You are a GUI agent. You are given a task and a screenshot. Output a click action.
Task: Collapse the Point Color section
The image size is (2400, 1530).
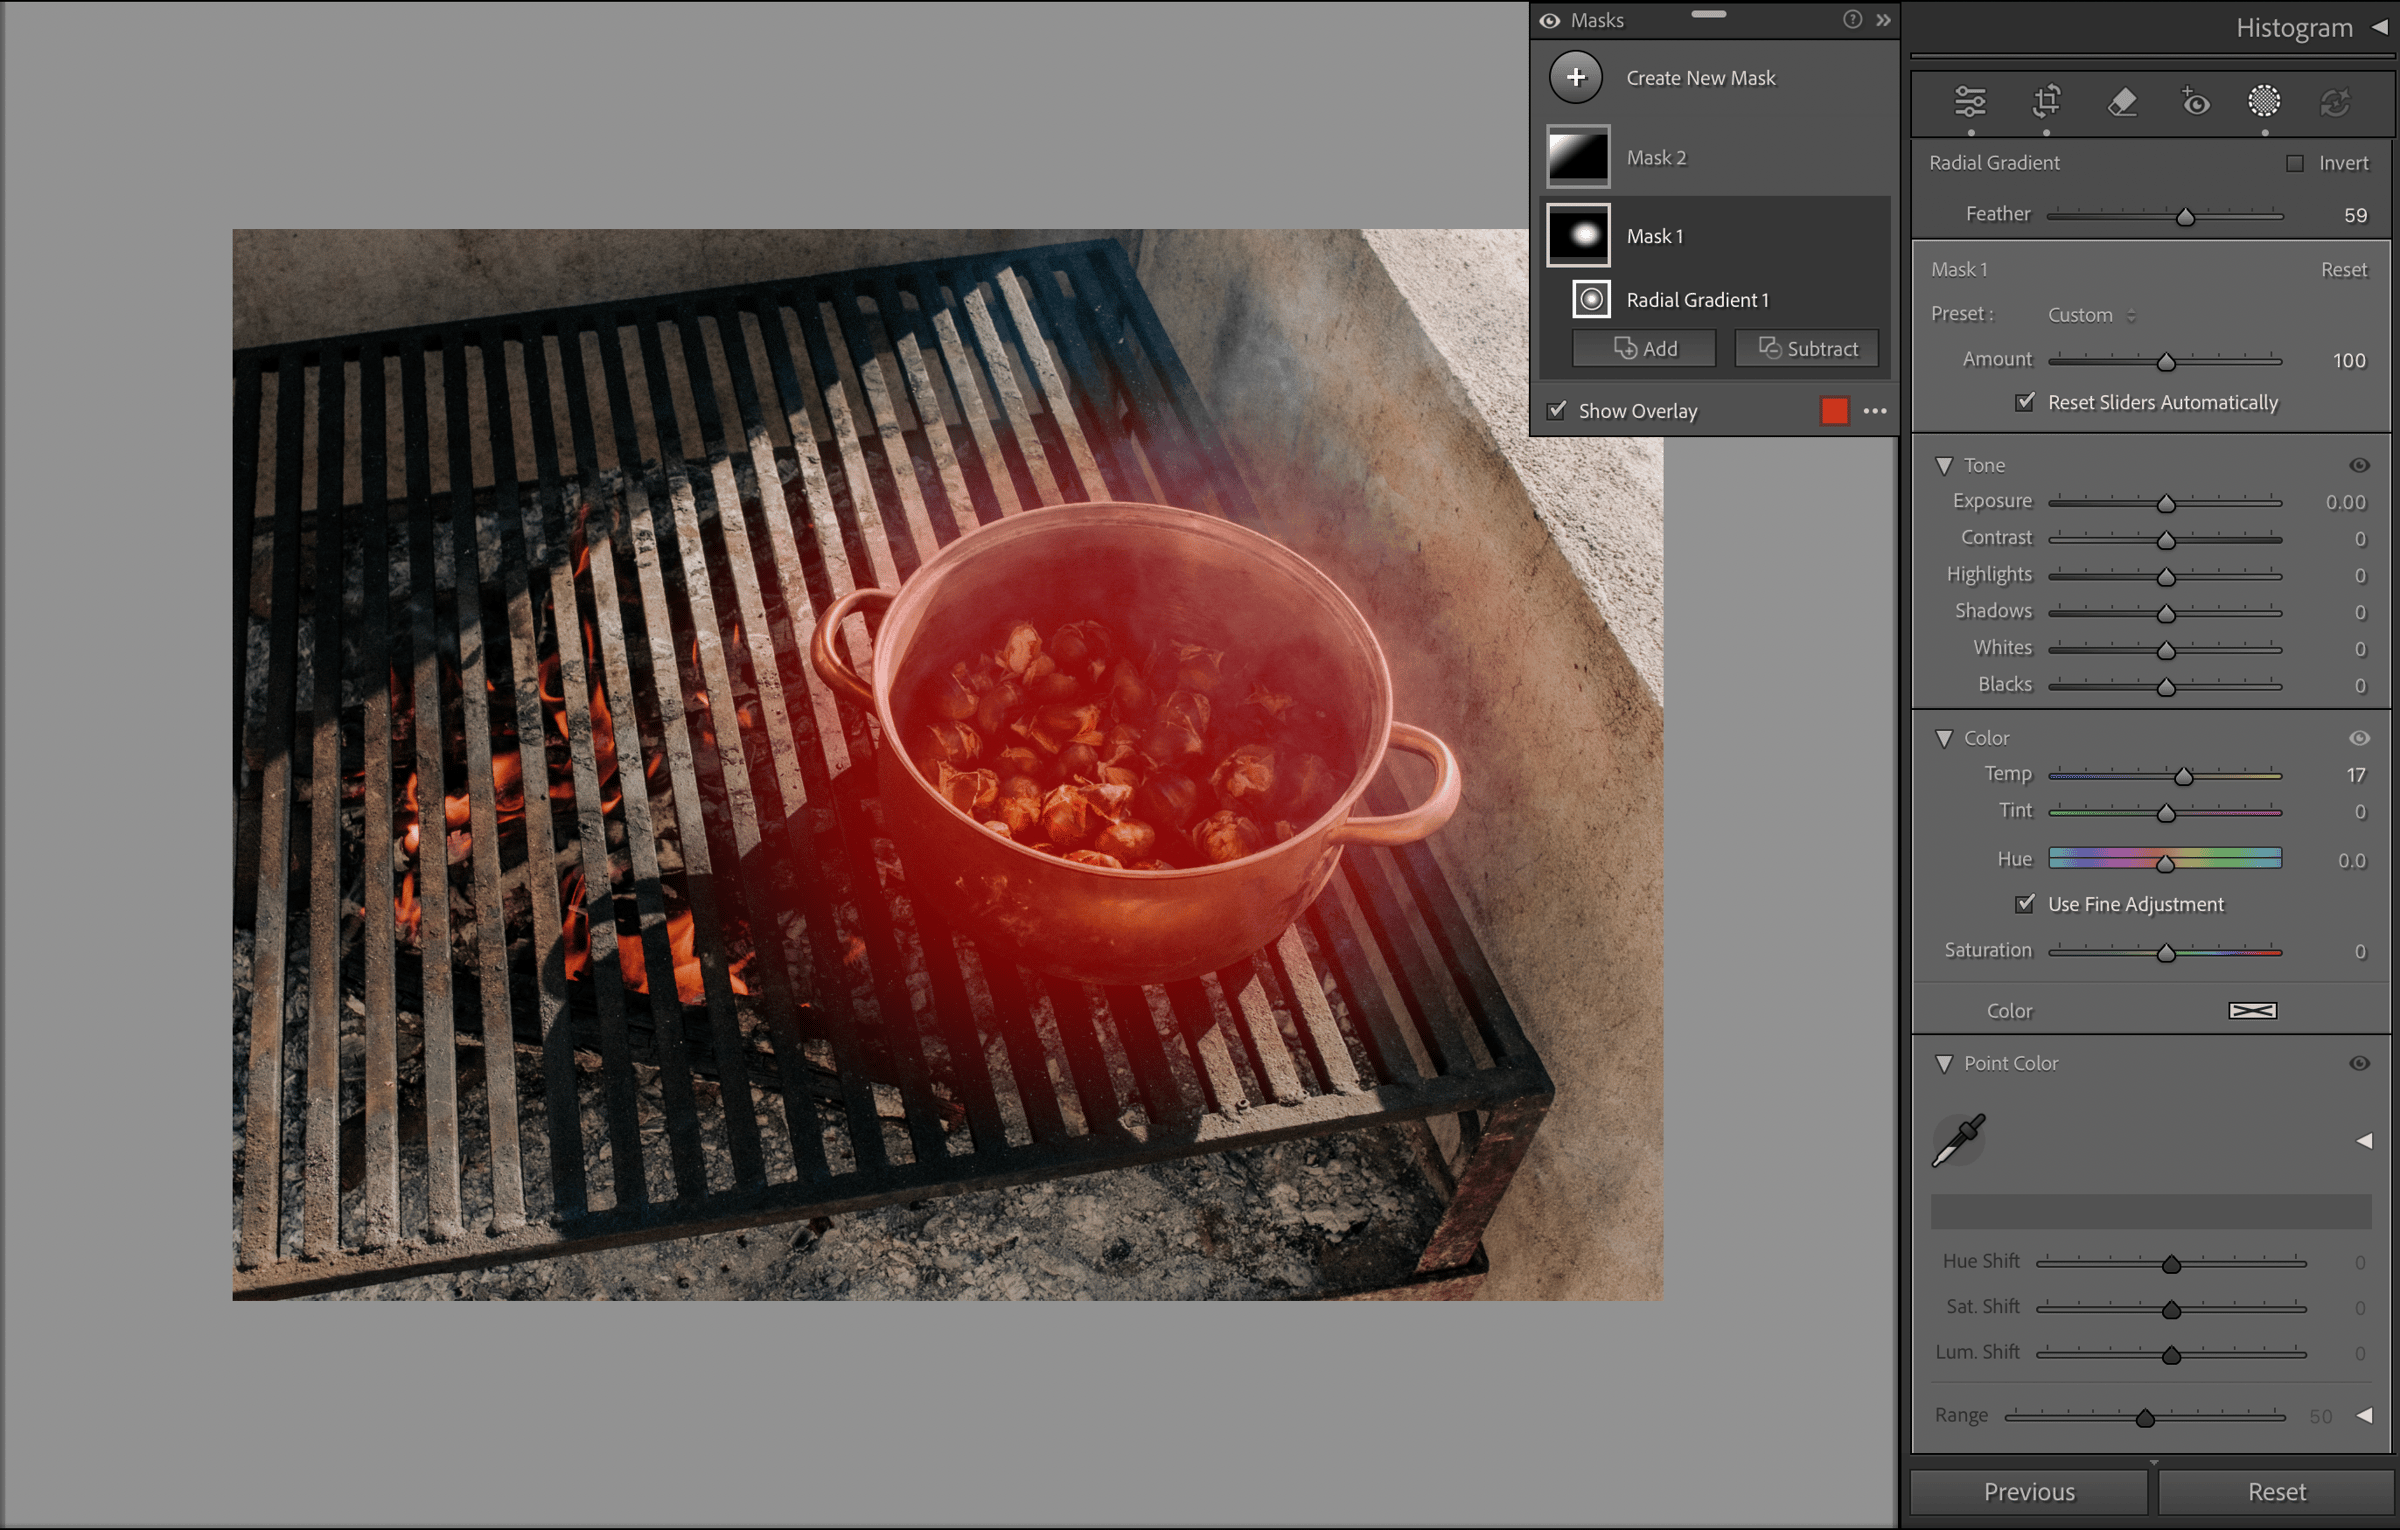(x=1944, y=1063)
